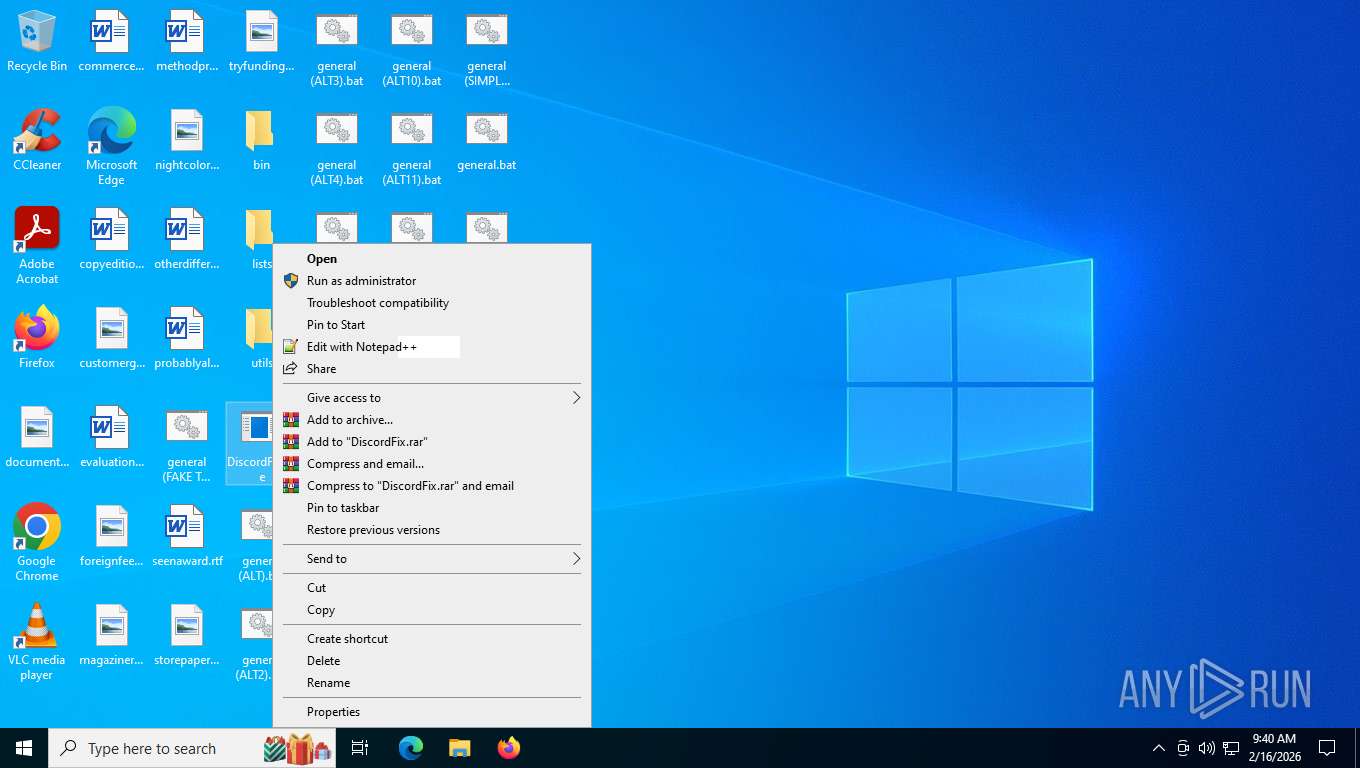Open network status tray icon
This screenshot has height=768, width=1360.
pos(1231,748)
